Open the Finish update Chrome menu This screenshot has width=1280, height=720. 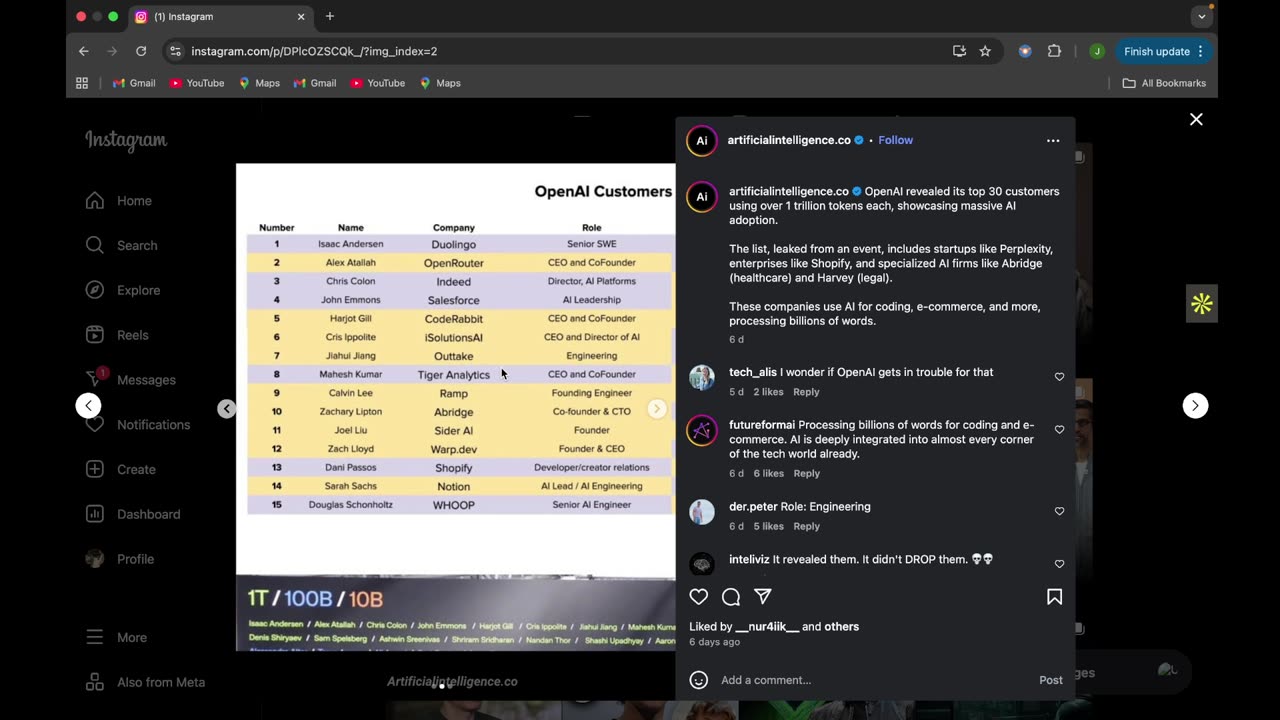1163,51
